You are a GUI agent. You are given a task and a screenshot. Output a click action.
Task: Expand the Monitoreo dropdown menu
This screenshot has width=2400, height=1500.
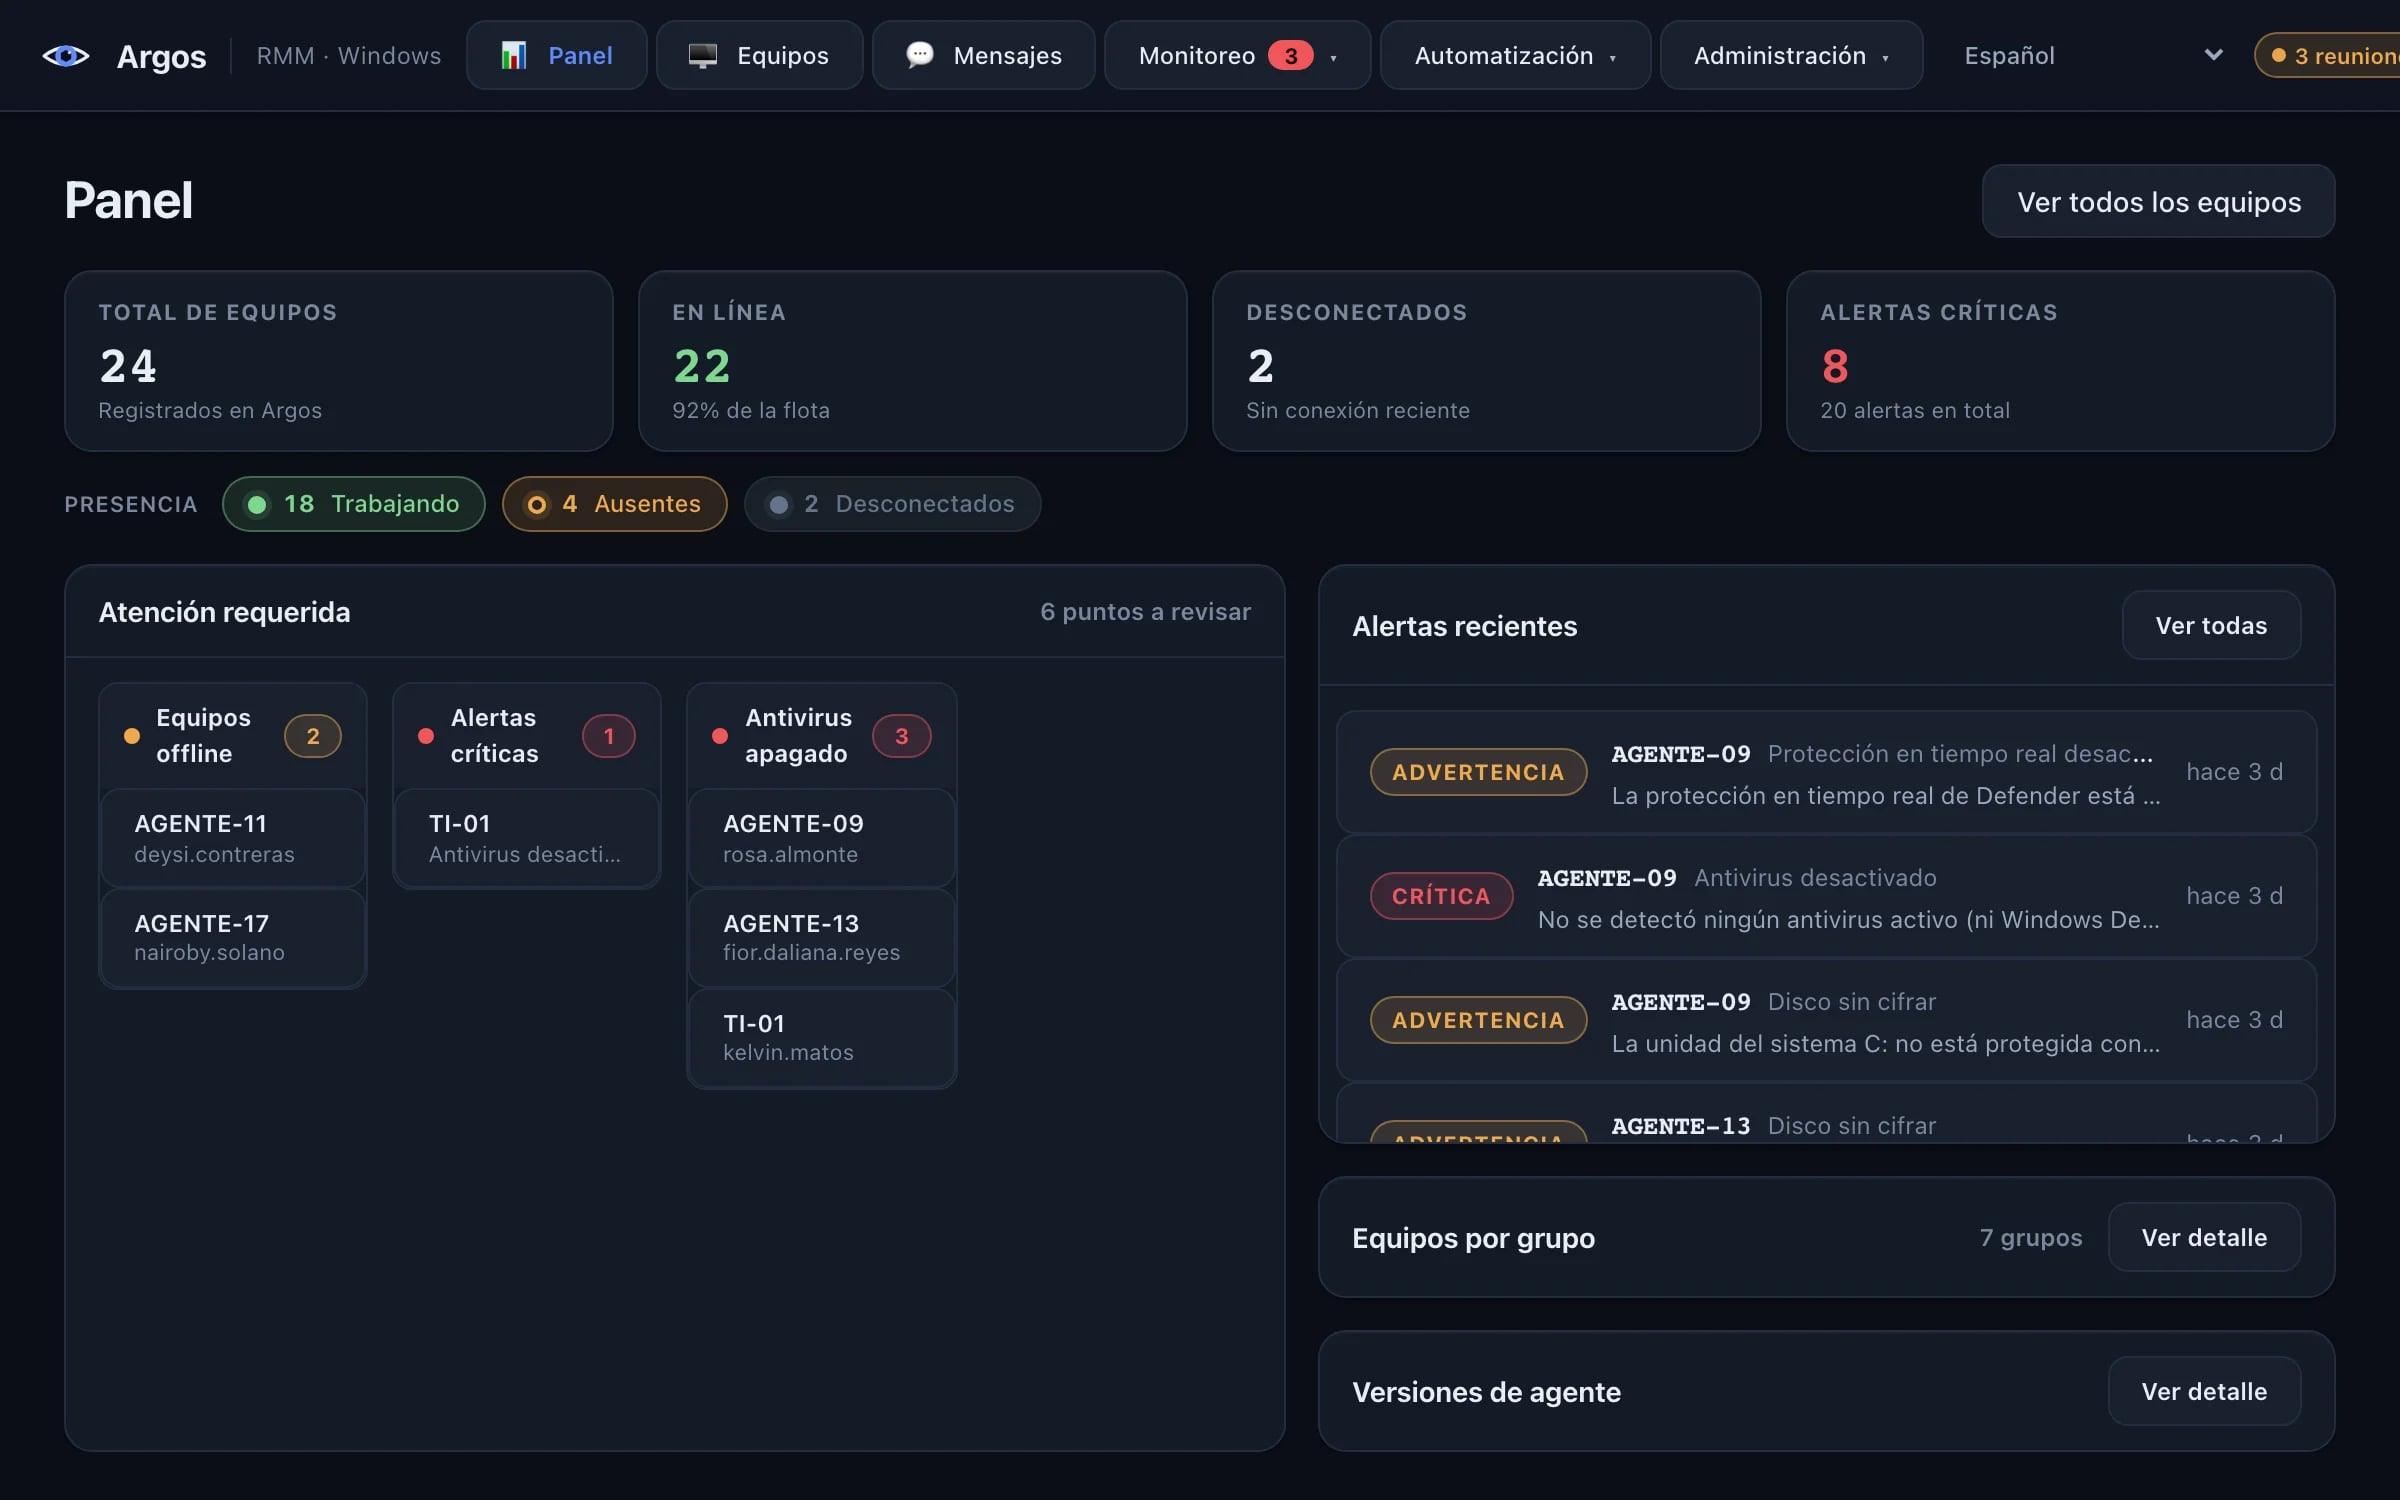point(1237,56)
